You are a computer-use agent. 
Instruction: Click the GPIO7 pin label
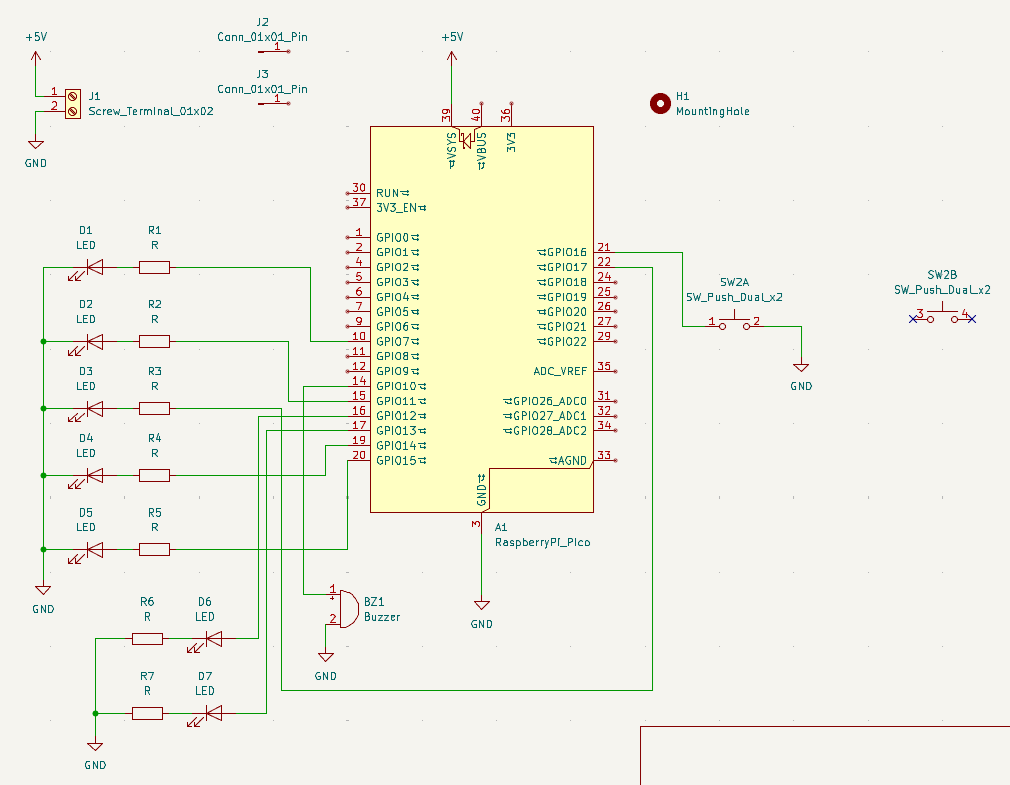coord(398,342)
